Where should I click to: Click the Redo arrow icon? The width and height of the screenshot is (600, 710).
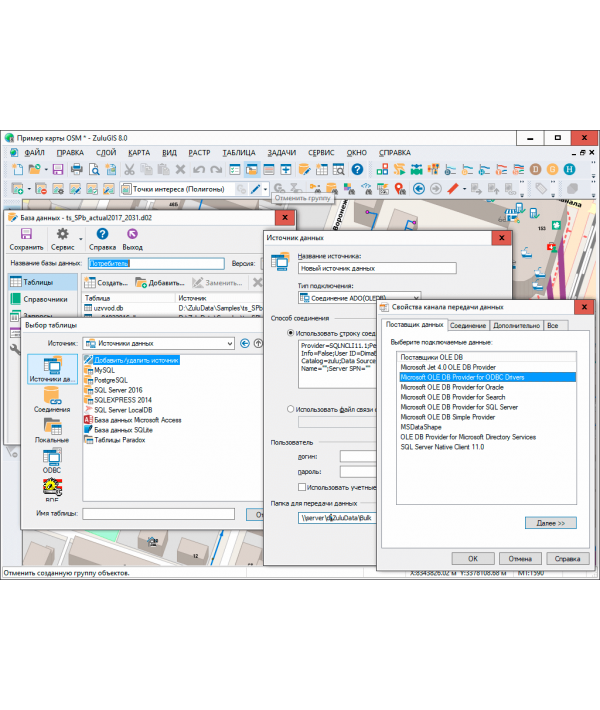point(216,170)
